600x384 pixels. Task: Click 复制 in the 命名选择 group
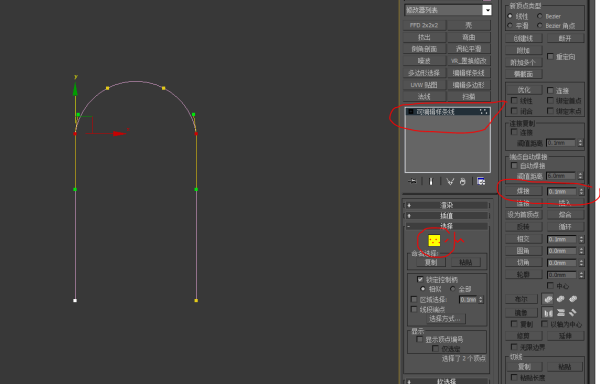click(431, 262)
